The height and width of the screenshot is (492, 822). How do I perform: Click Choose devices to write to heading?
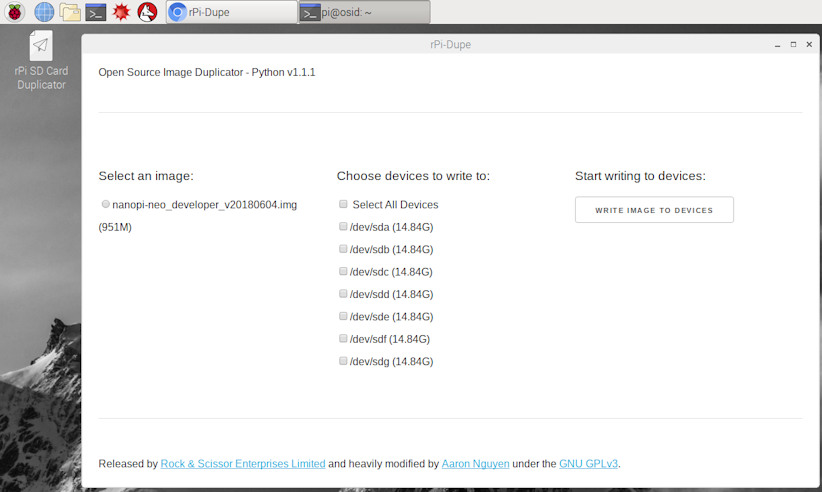click(413, 176)
